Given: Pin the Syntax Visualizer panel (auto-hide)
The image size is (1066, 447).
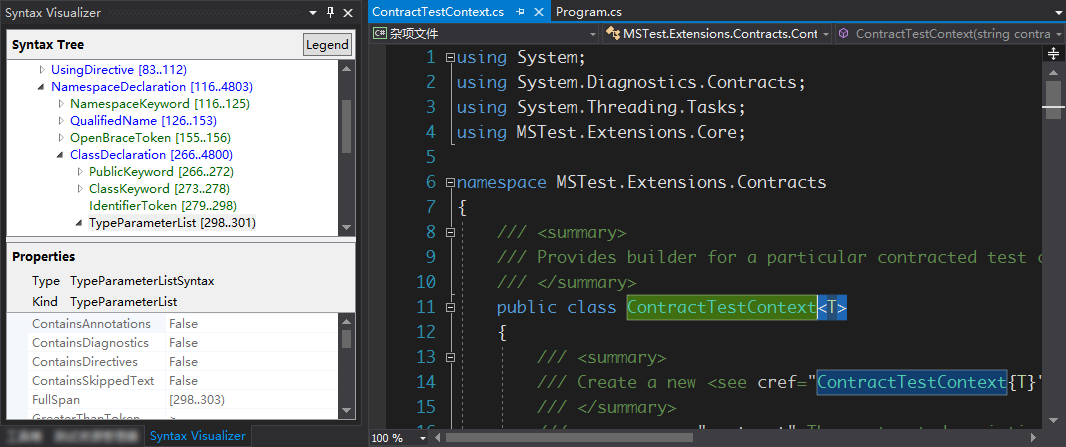Looking at the screenshot, I should coord(329,13).
